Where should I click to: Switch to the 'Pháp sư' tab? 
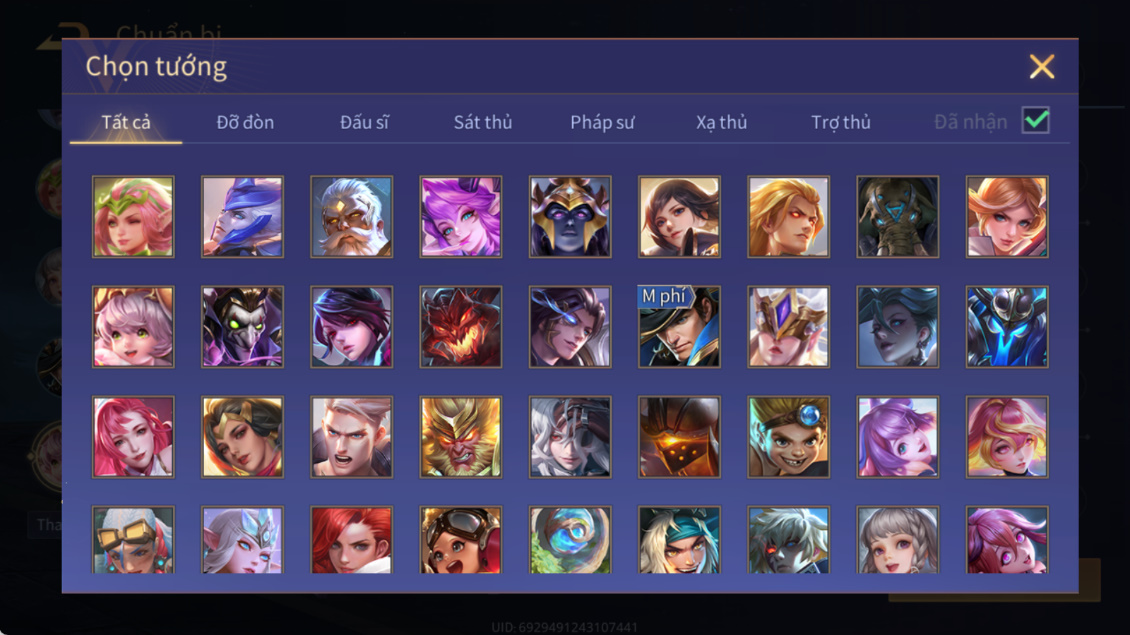click(x=602, y=122)
